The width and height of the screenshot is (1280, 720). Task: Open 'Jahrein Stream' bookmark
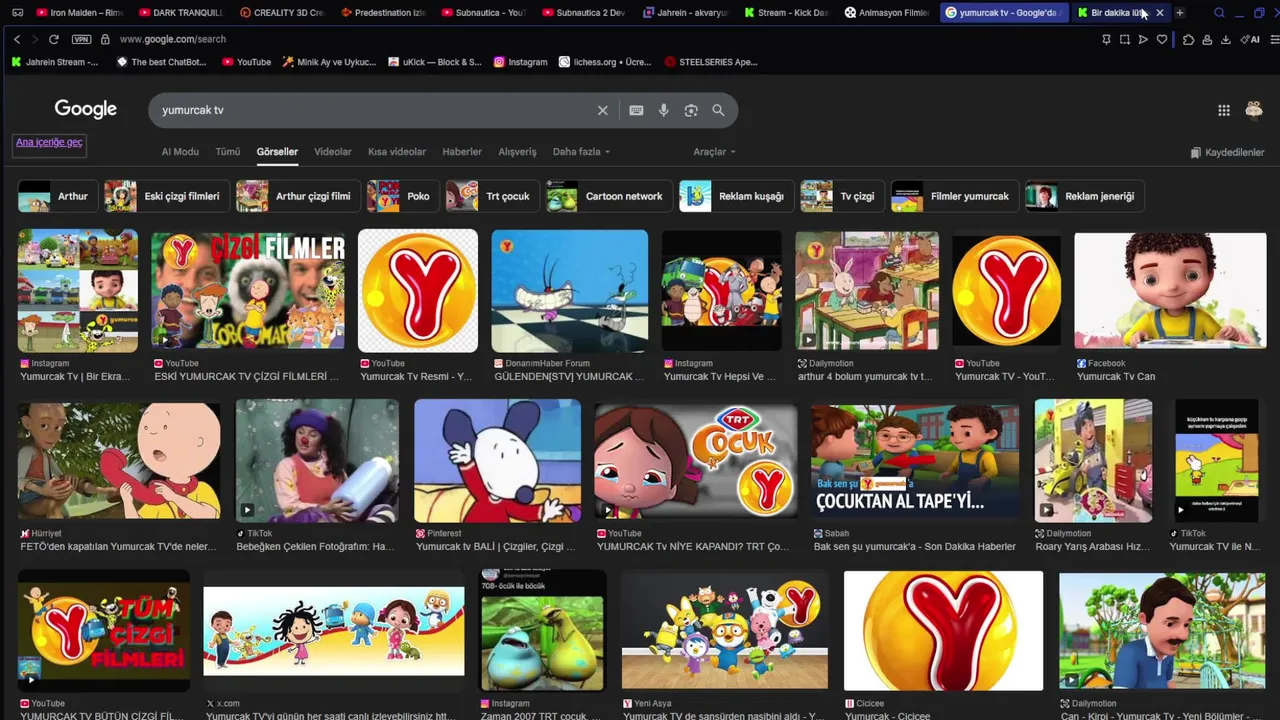point(55,62)
